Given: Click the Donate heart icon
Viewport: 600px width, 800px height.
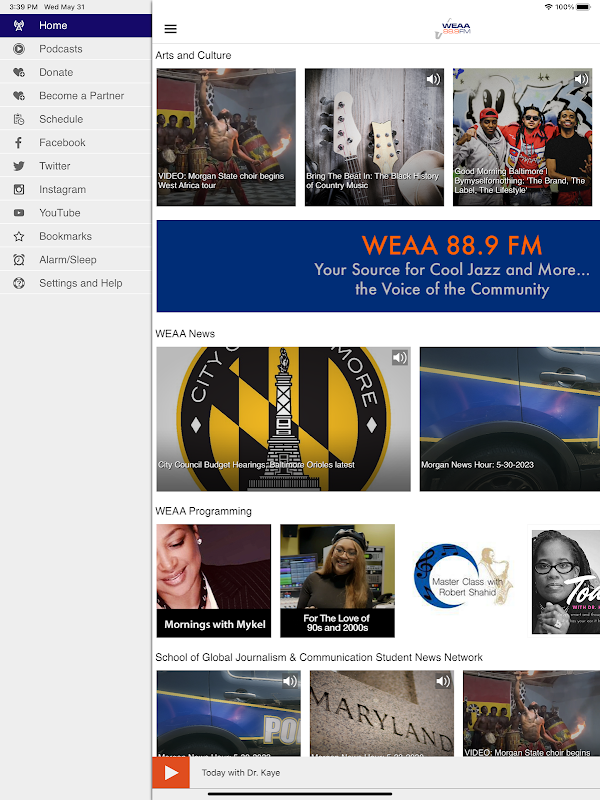Looking at the screenshot, I should [19, 72].
